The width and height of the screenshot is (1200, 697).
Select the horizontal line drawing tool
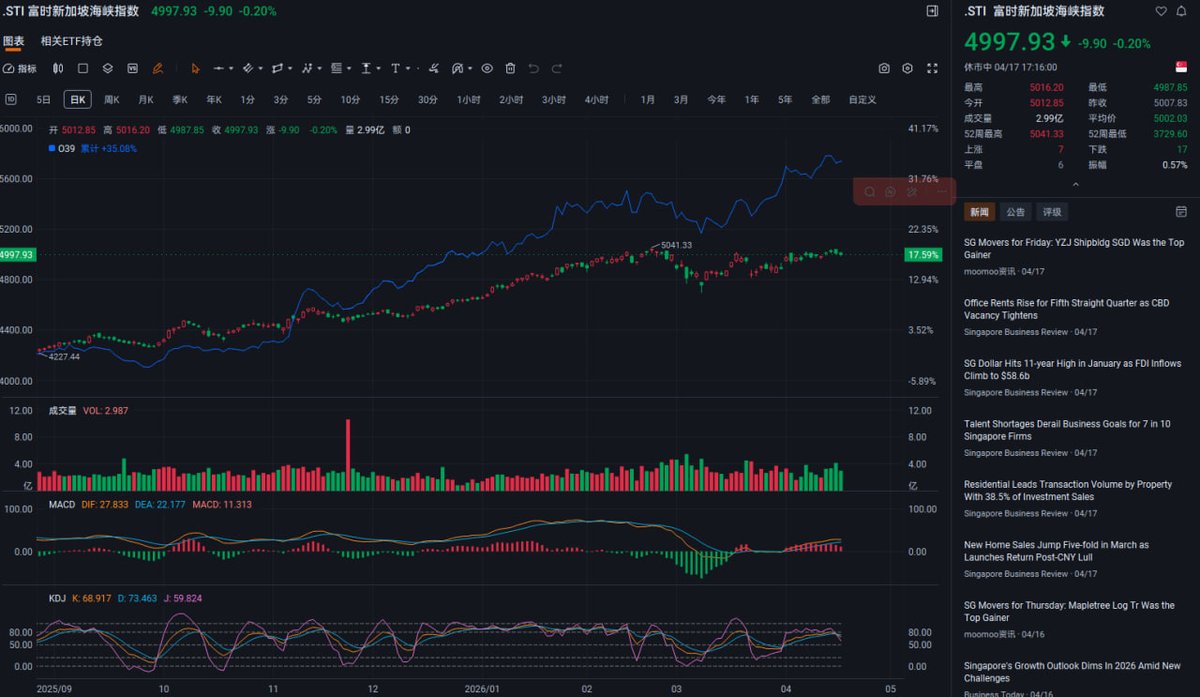219,68
